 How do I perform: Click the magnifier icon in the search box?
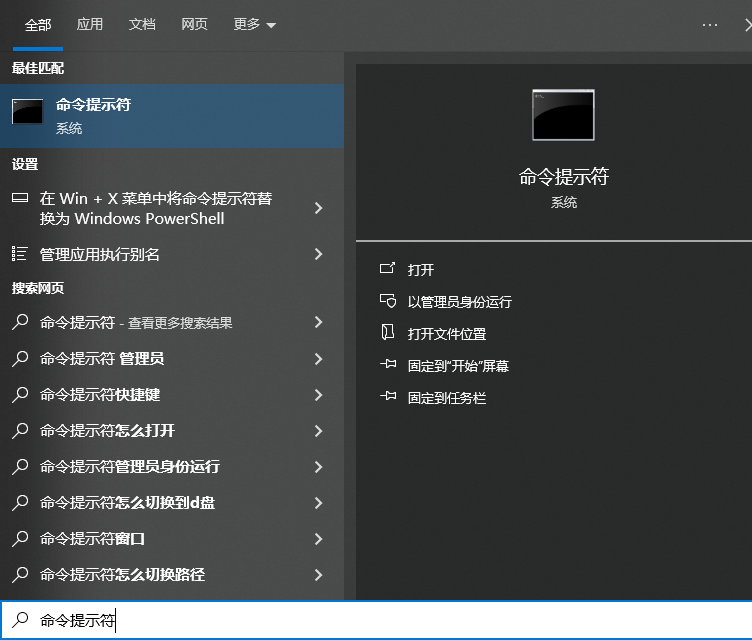pos(20,619)
